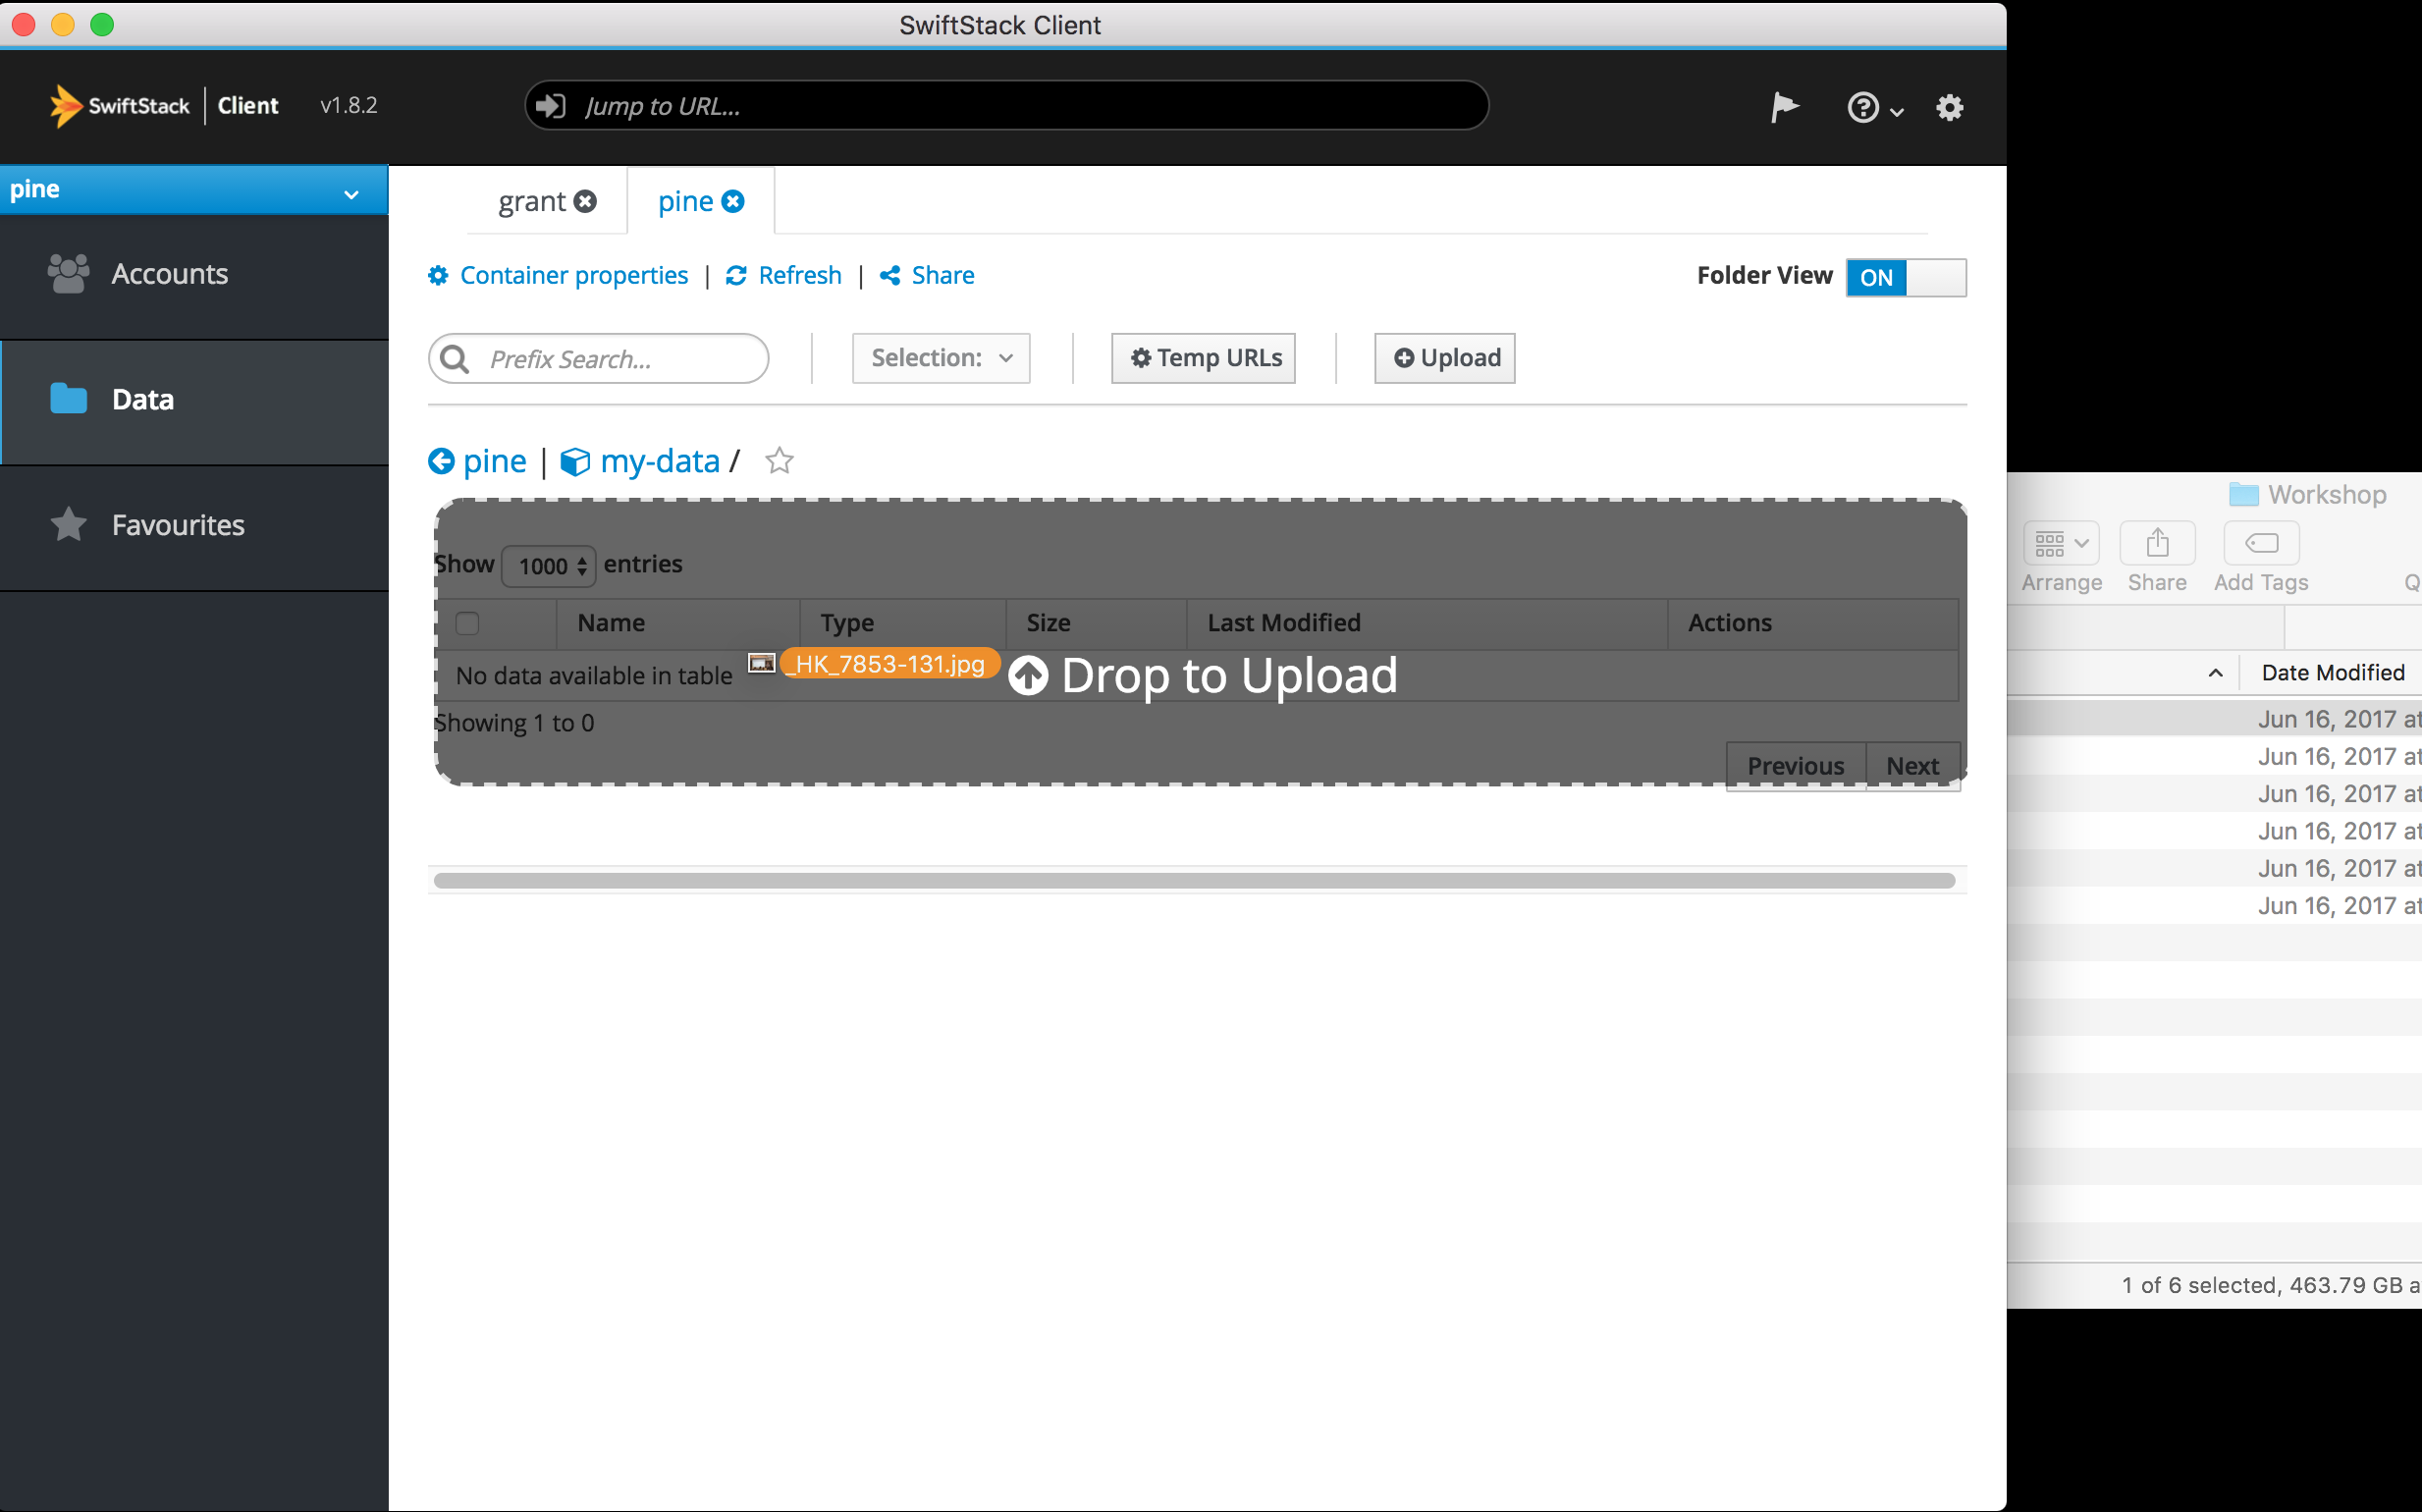Screen dimensions: 2422x1512
Task: Toggle sort direction caret in Finder header
Action: (2215, 673)
